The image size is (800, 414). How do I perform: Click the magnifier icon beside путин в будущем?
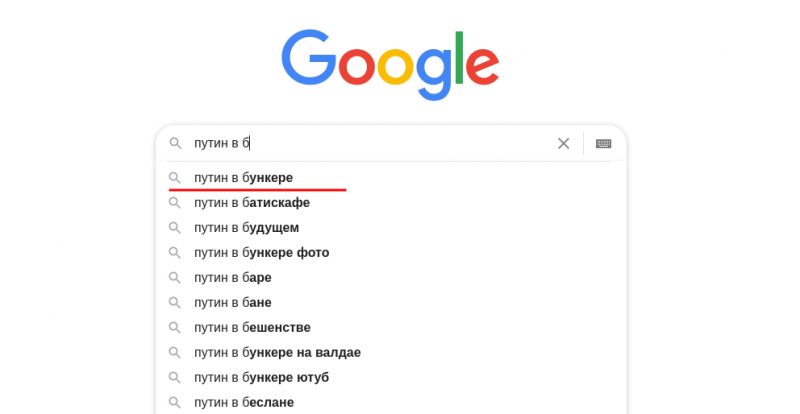175,228
